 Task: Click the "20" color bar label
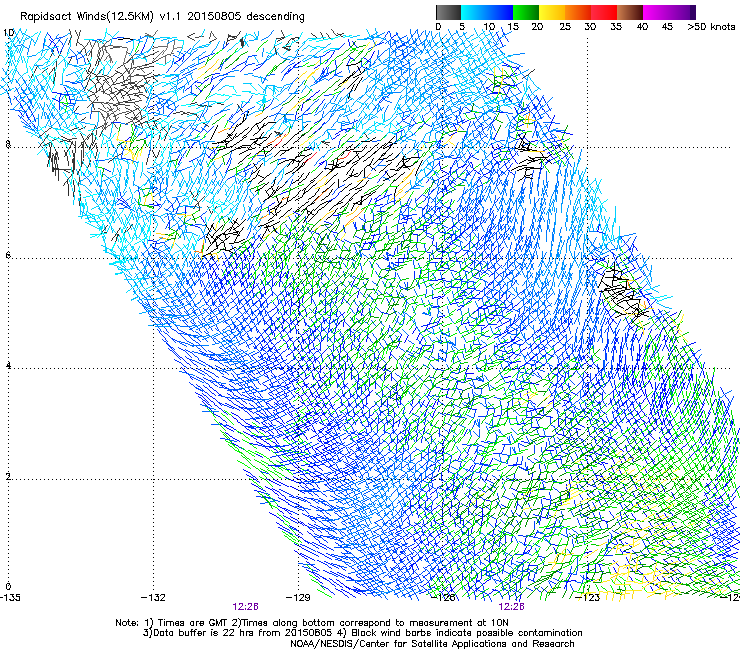coord(537,27)
